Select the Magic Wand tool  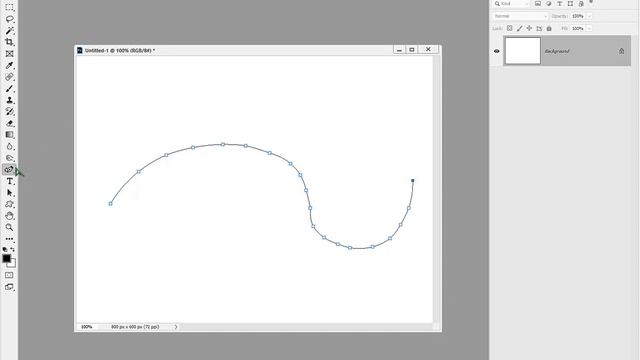tap(9, 31)
